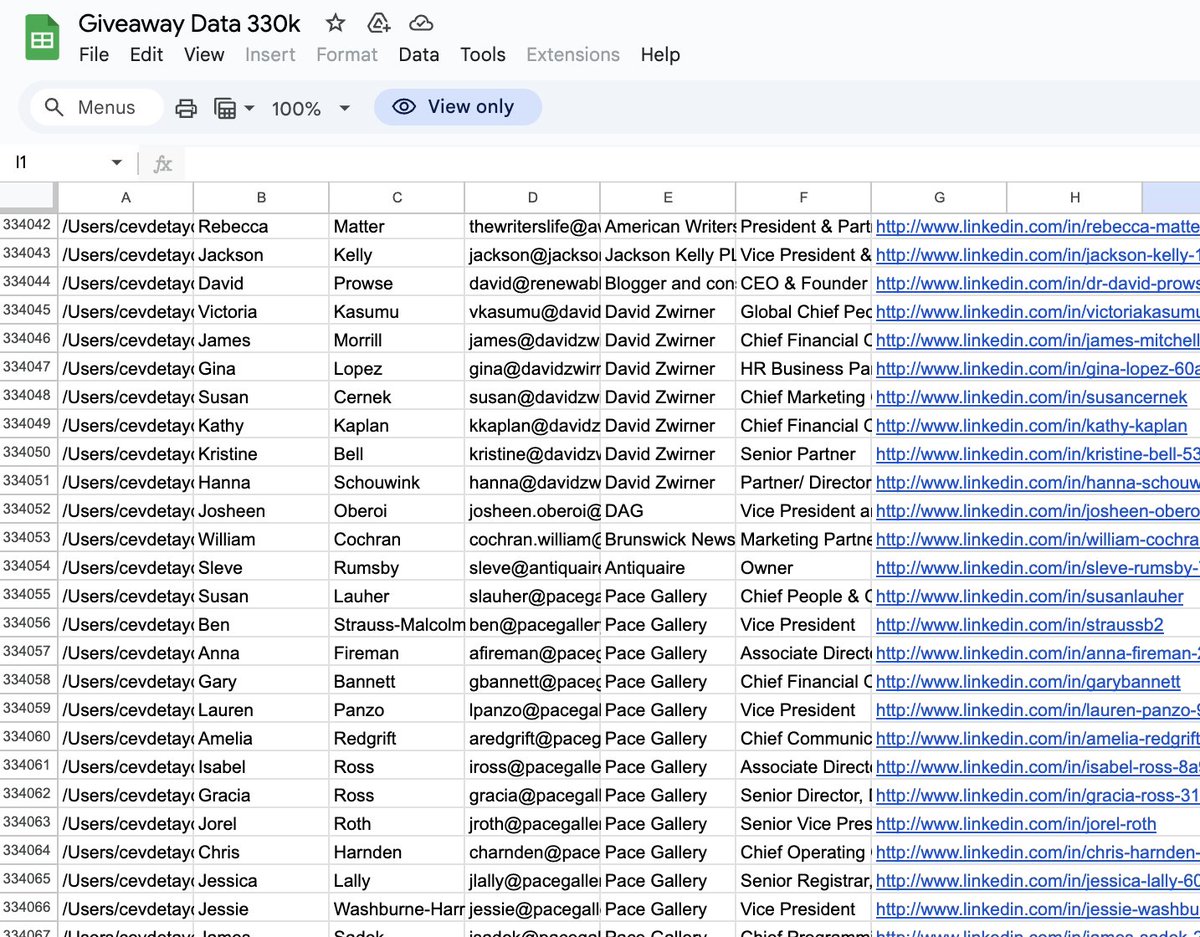Select the cell containing Washburne-Harr

397,908
